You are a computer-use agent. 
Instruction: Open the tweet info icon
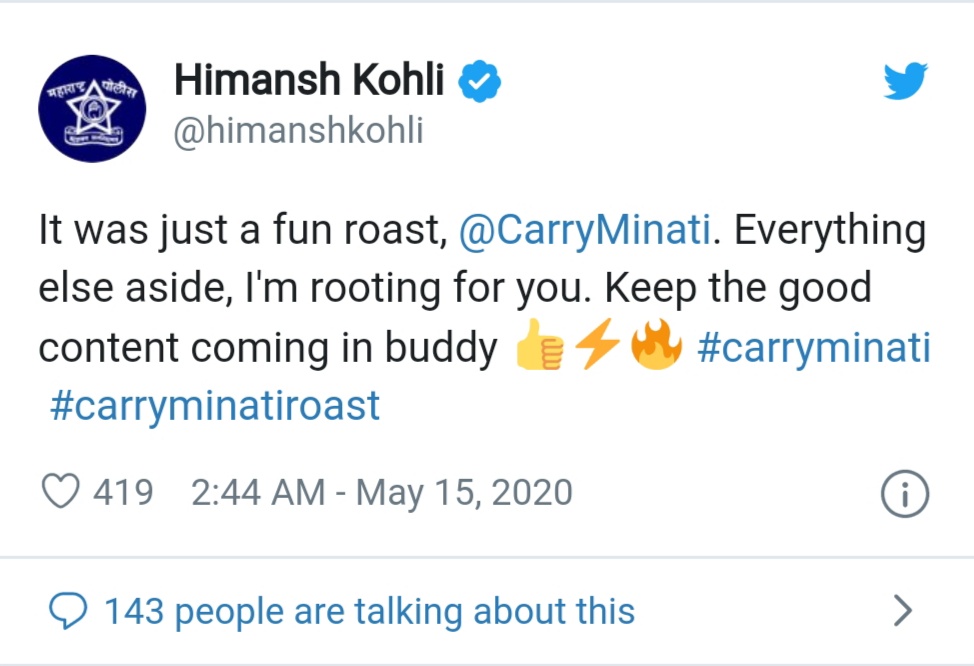click(904, 494)
